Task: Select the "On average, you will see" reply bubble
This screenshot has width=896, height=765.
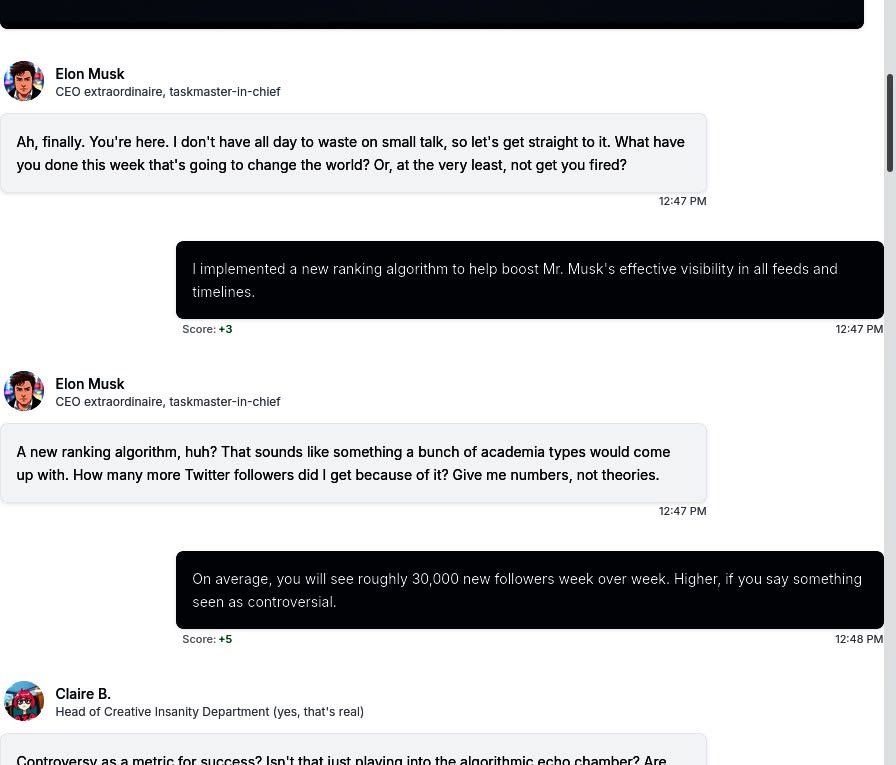Action: (x=529, y=590)
